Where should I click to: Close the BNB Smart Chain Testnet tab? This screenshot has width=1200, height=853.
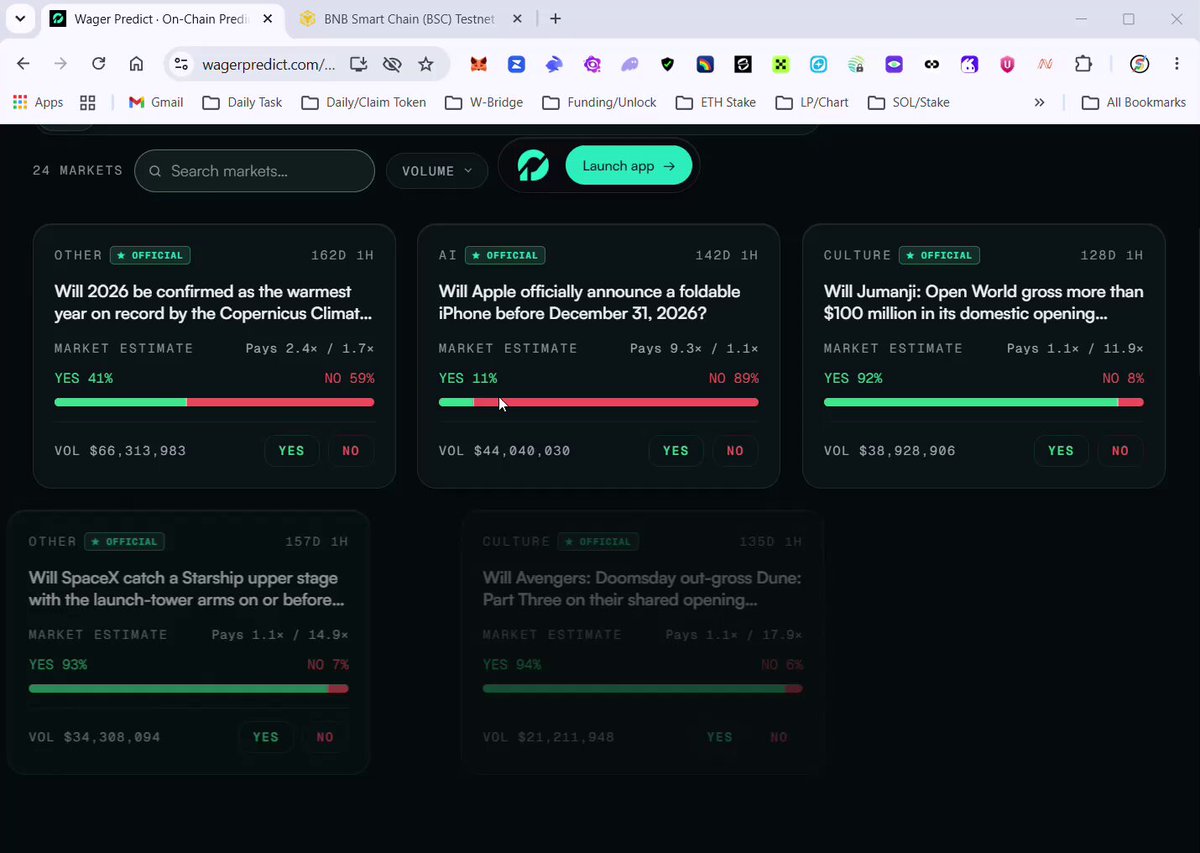(516, 19)
